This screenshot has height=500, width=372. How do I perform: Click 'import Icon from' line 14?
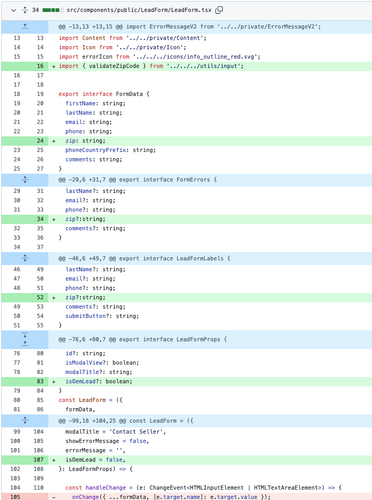pos(122,47)
